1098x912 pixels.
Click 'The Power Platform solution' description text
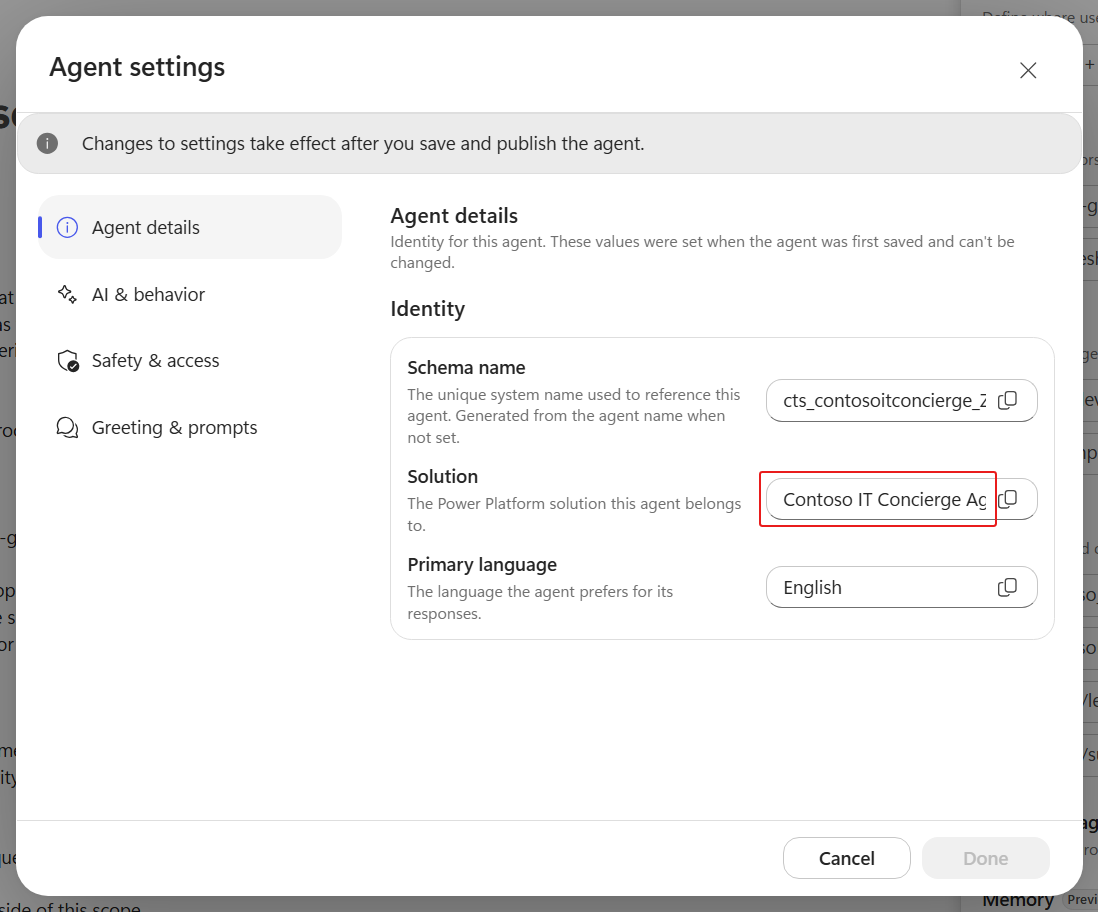(x=574, y=514)
